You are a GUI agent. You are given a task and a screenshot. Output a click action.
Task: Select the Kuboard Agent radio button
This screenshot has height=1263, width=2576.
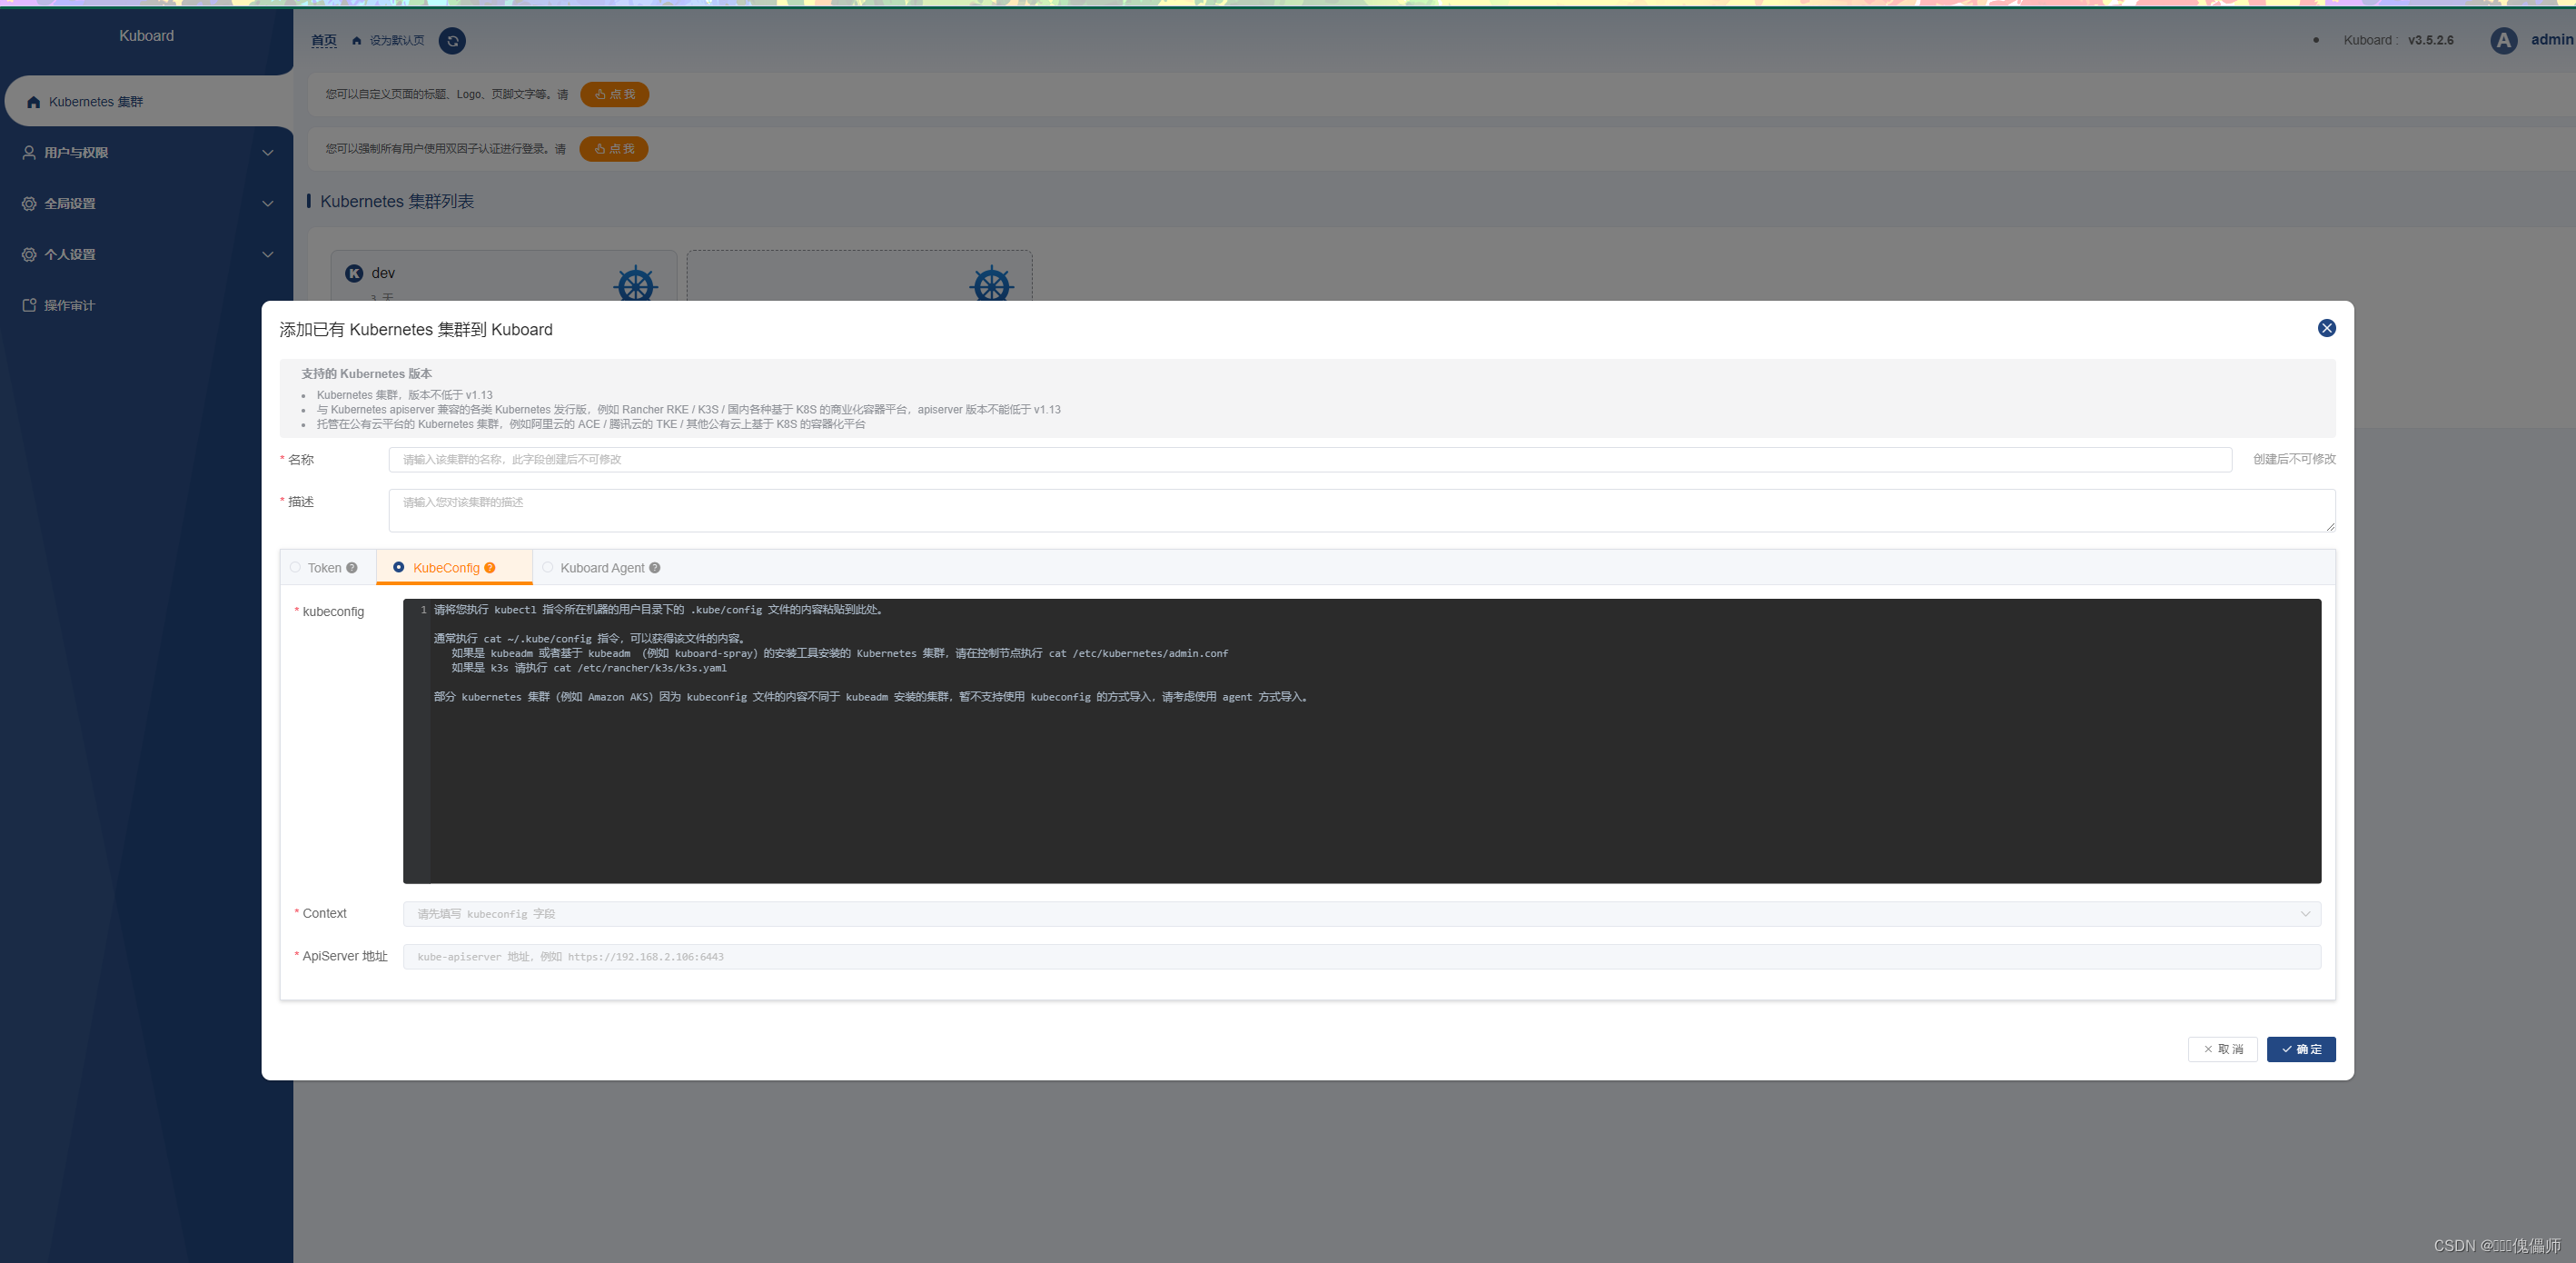click(548, 567)
